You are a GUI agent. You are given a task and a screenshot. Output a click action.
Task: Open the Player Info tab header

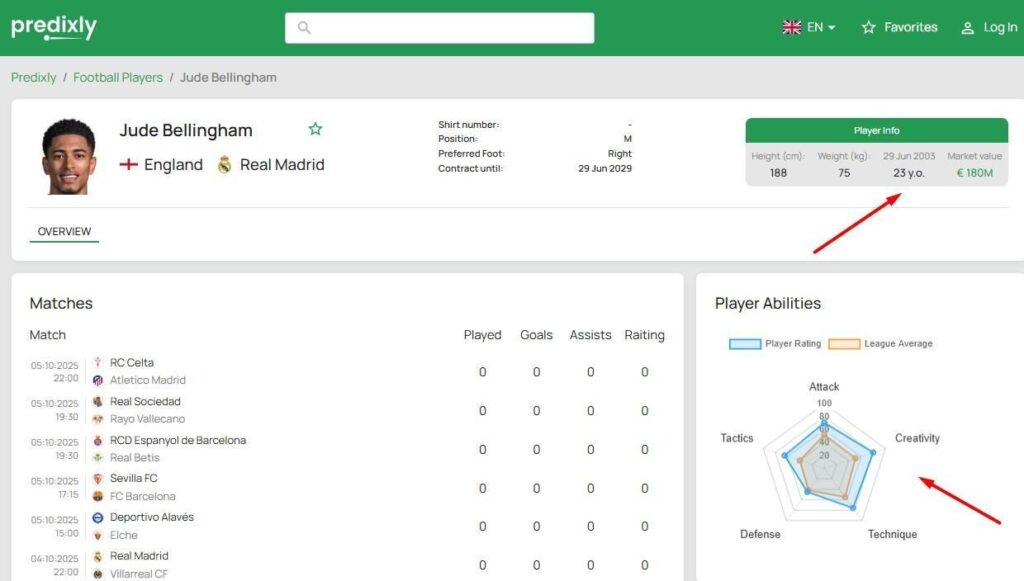click(876, 131)
